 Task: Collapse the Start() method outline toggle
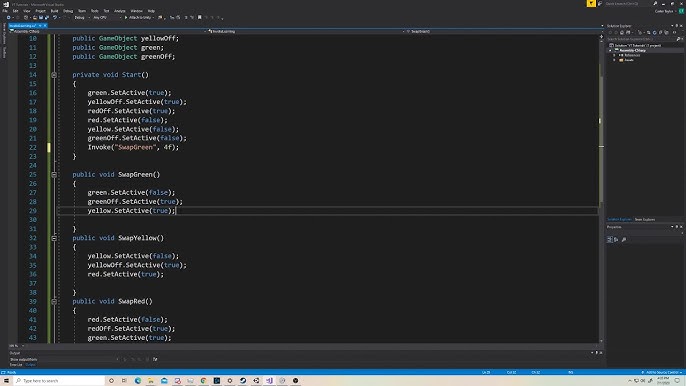pos(54,75)
